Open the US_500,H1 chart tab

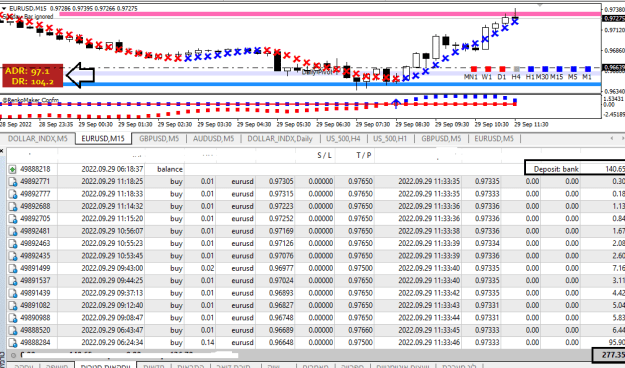[390, 139]
